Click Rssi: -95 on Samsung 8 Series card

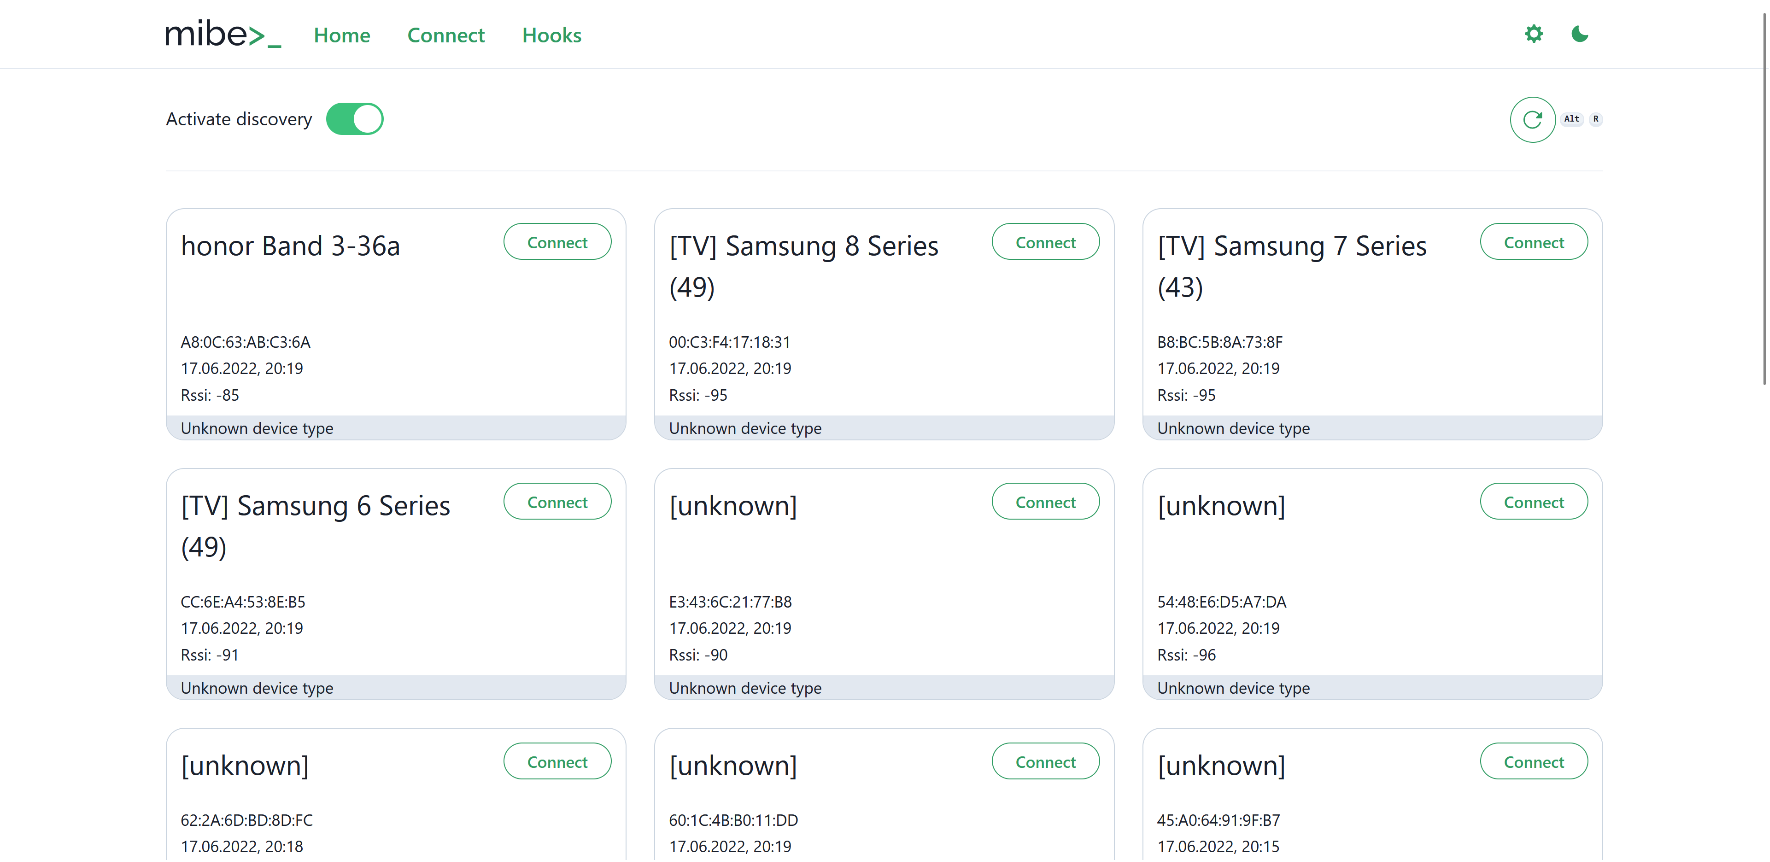[698, 395]
